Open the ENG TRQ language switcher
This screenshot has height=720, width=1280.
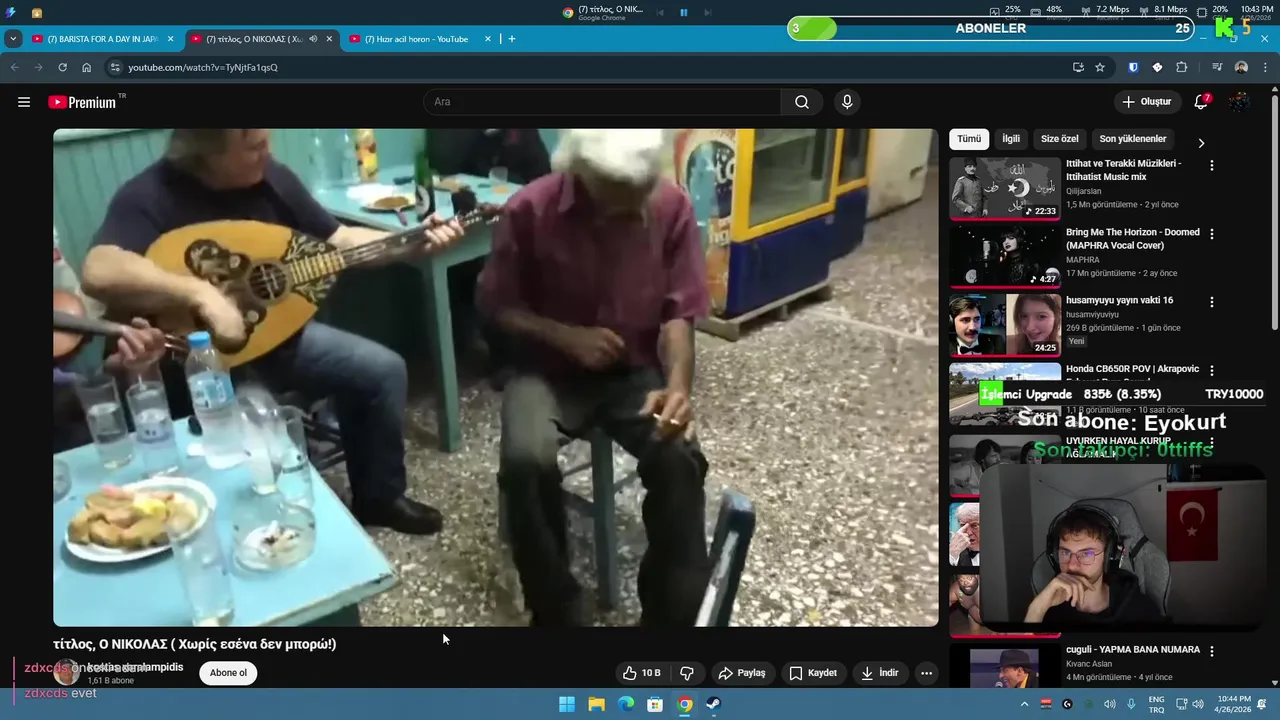coord(1156,704)
